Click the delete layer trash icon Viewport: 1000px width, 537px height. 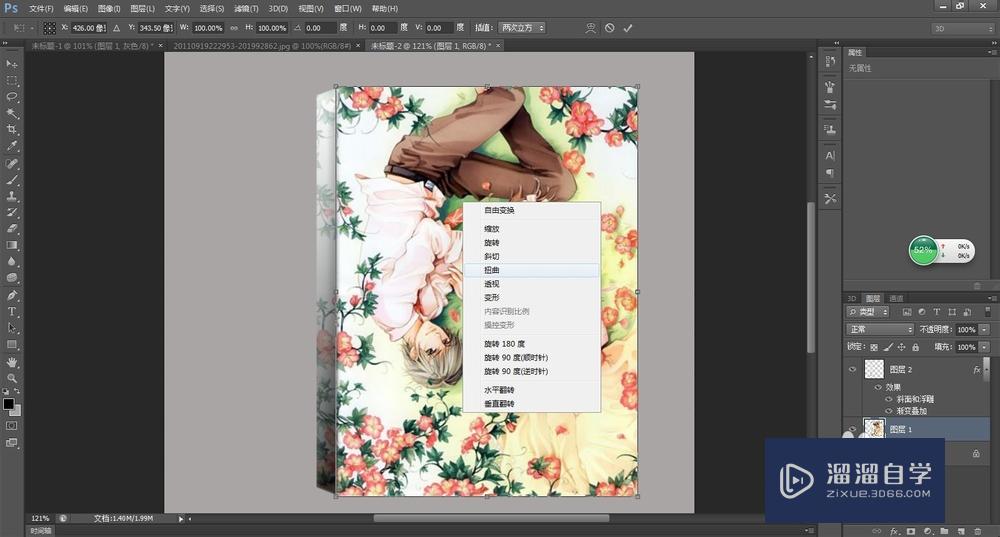[975, 530]
